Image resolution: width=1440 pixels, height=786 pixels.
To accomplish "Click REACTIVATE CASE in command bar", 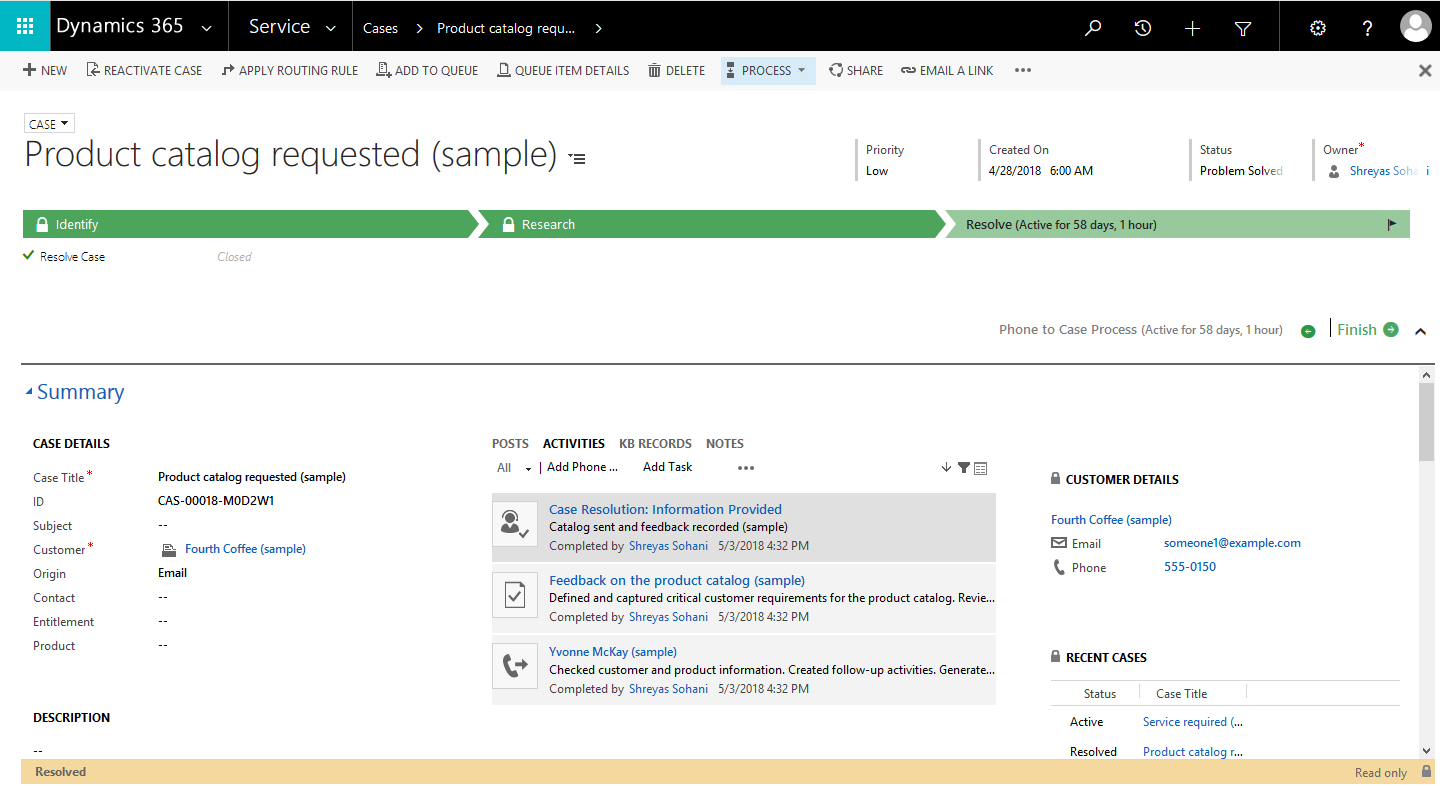I will pyautogui.click(x=144, y=71).
